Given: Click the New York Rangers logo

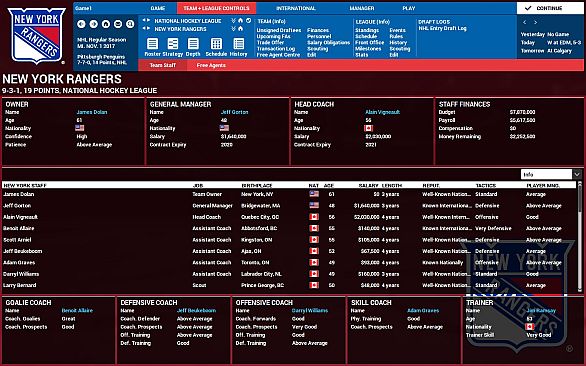Looking at the screenshot, I should coord(36,35).
